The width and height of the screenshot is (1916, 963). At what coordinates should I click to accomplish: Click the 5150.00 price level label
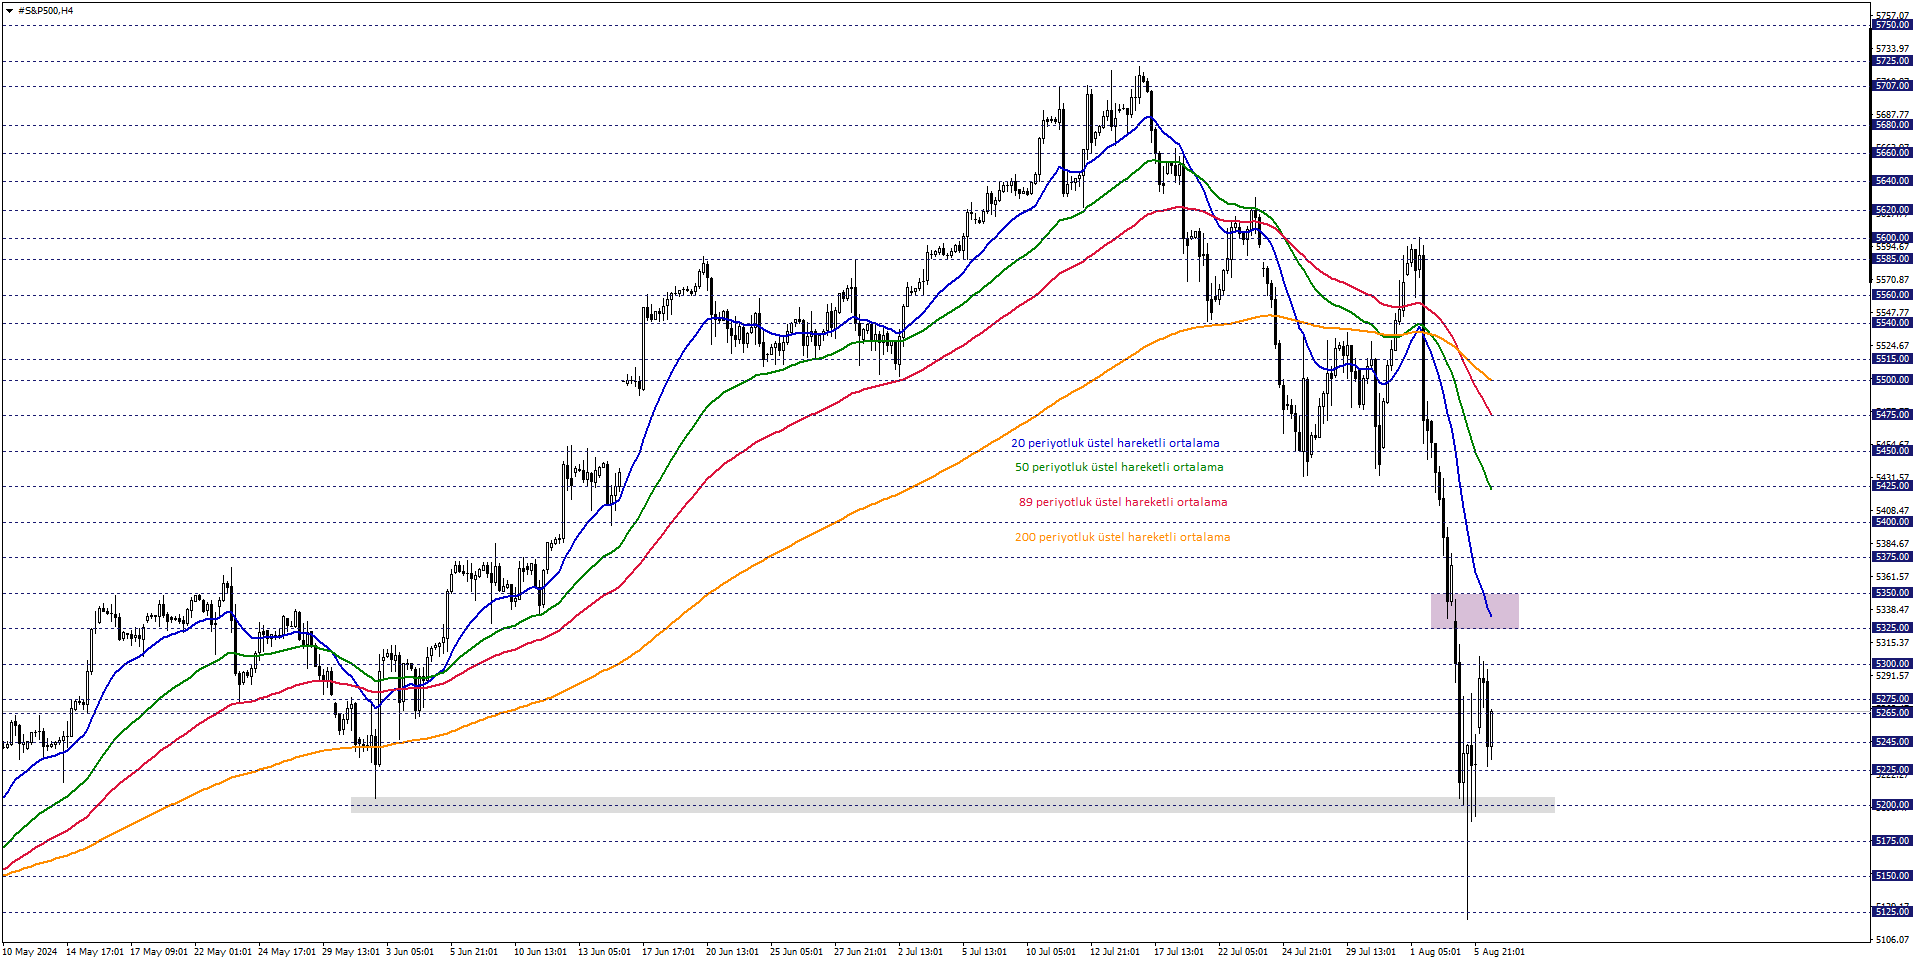click(x=1892, y=876)
